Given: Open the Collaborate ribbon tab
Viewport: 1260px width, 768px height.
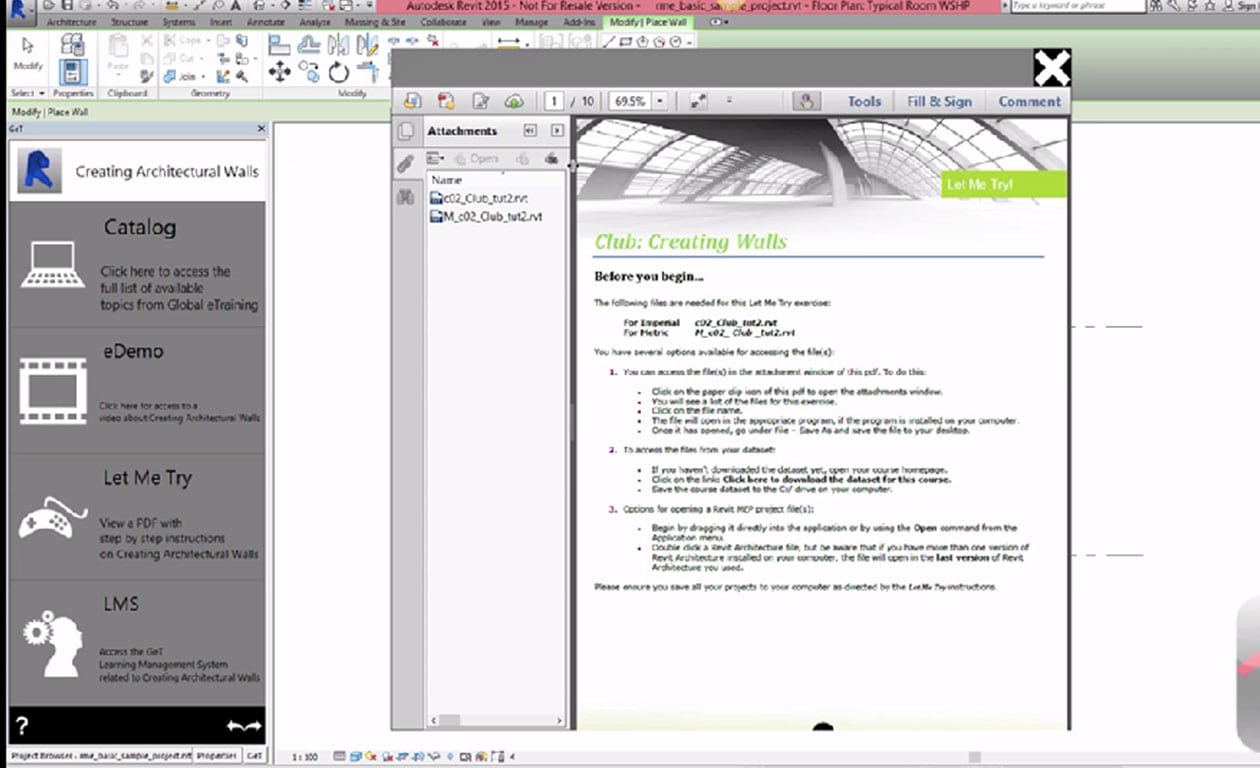Looking at the screenshot, I should (443, 21).
